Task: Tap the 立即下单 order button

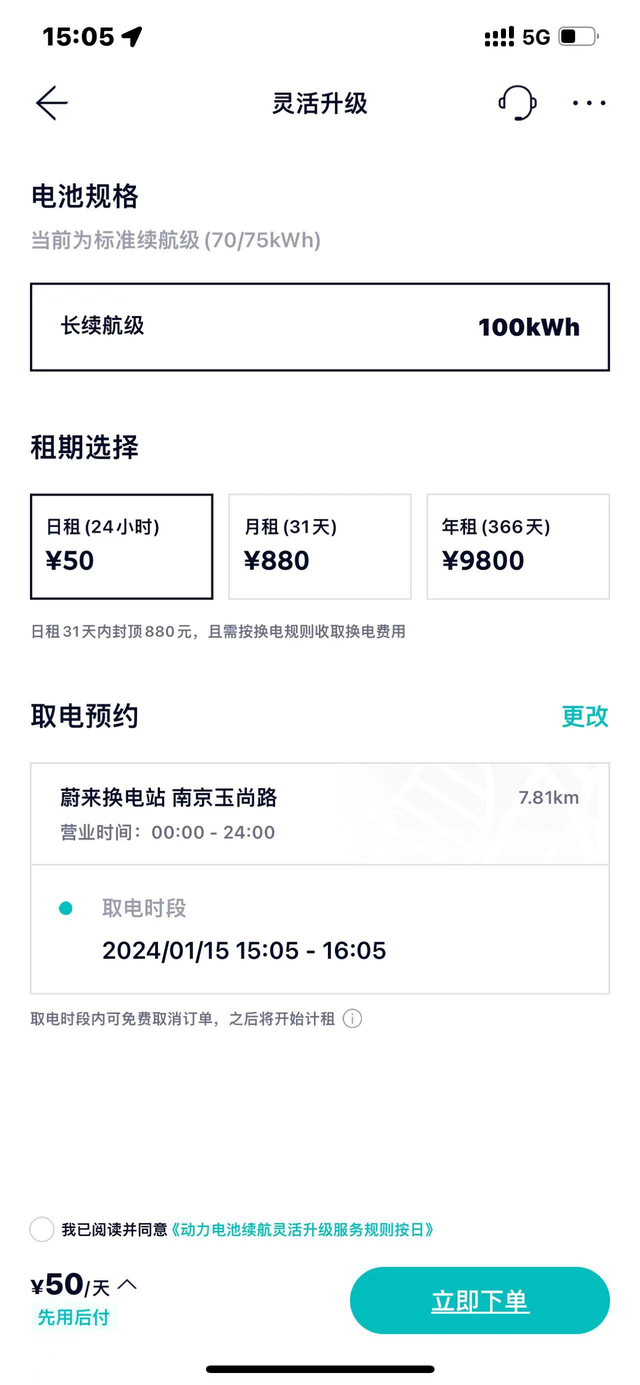Action: [480, 1300]
